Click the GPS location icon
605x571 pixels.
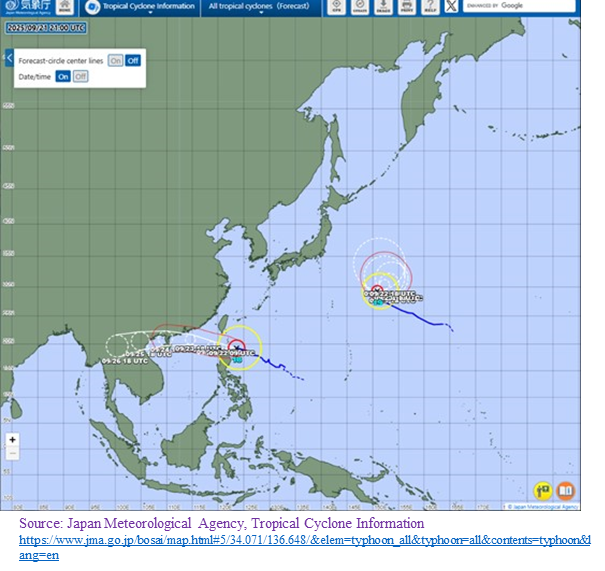[336, 8]
